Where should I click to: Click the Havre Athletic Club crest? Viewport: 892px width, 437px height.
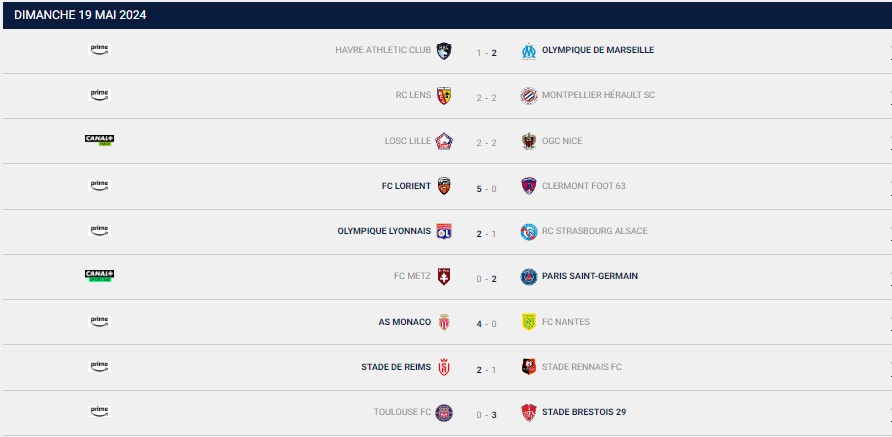444,51
